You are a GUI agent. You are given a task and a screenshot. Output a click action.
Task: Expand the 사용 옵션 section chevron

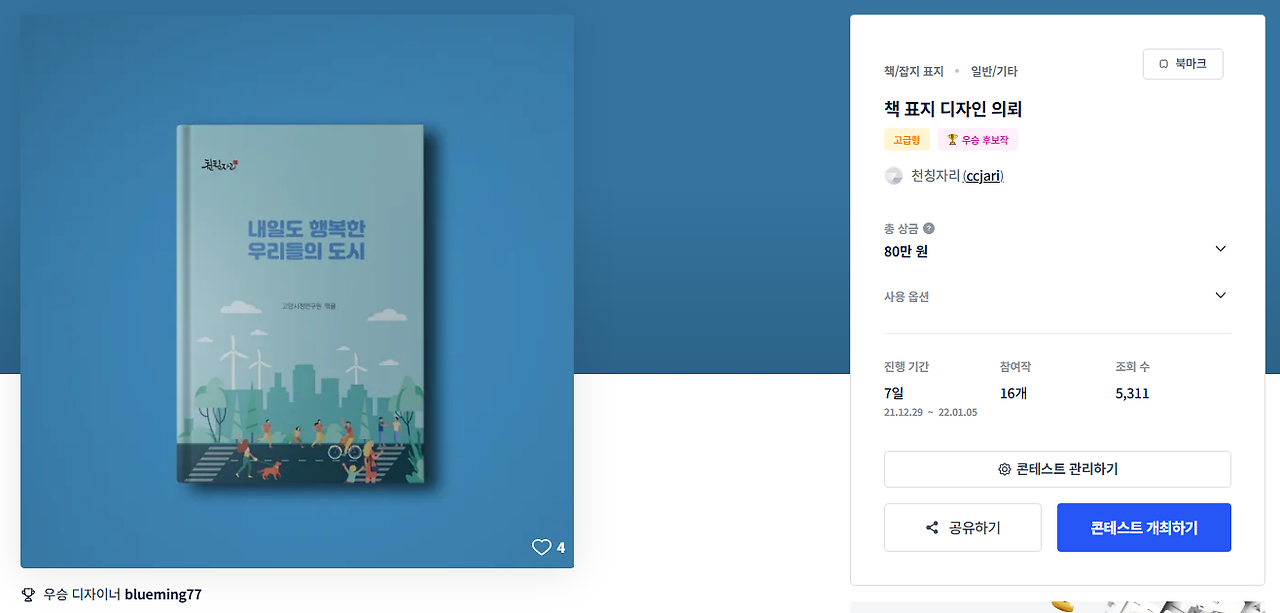[1220, 296]
